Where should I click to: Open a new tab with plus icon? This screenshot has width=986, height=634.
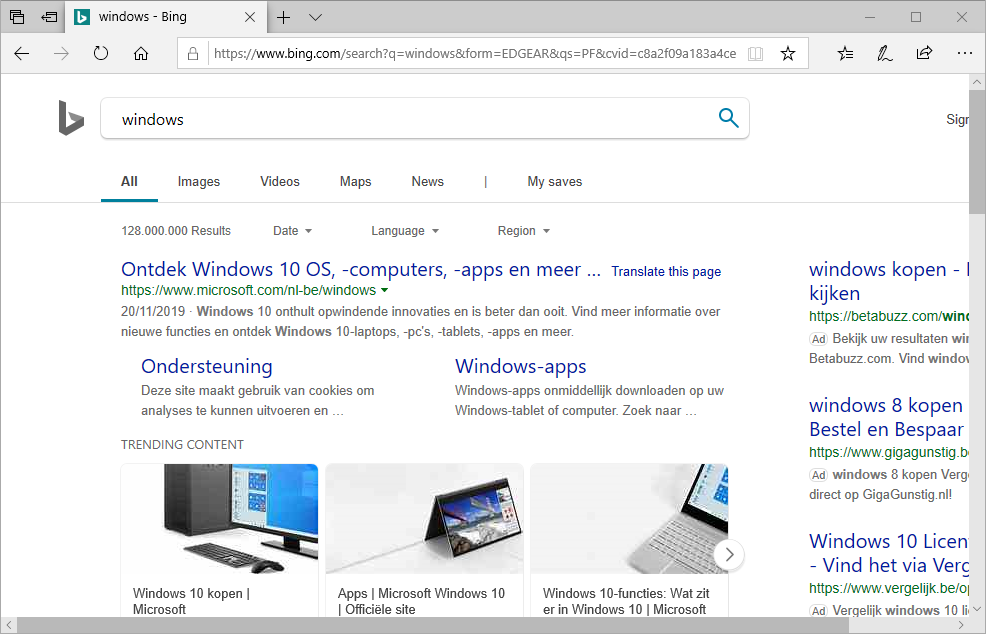[284, 17]
